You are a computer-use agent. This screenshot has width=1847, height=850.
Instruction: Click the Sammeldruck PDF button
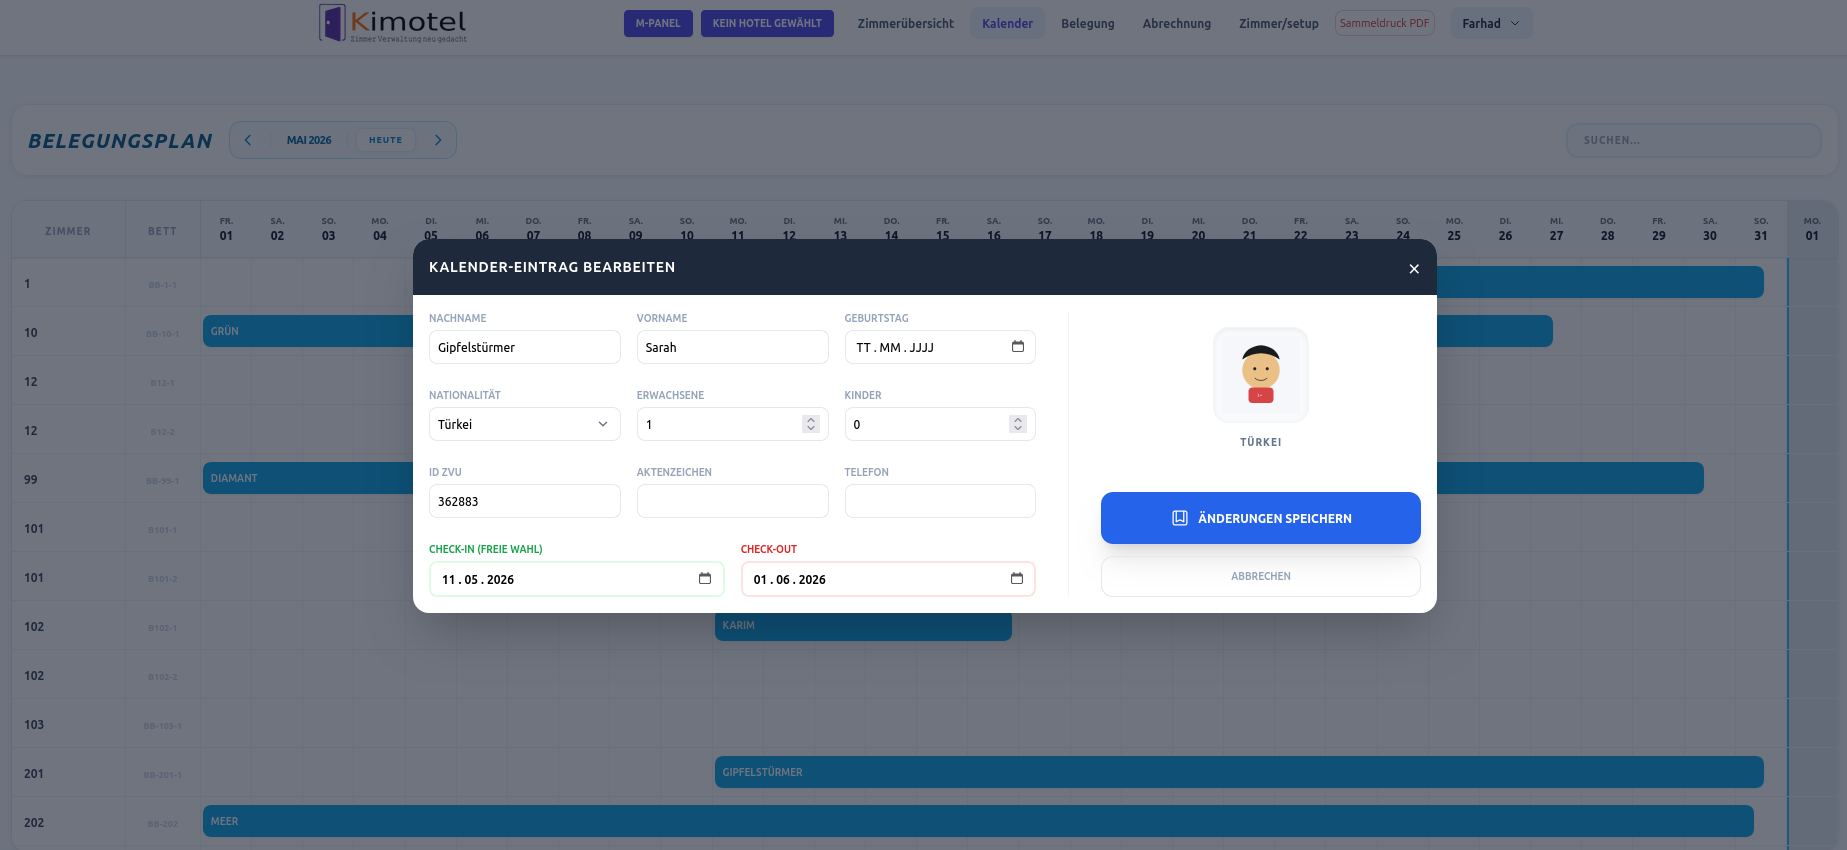pos(1385,23)
